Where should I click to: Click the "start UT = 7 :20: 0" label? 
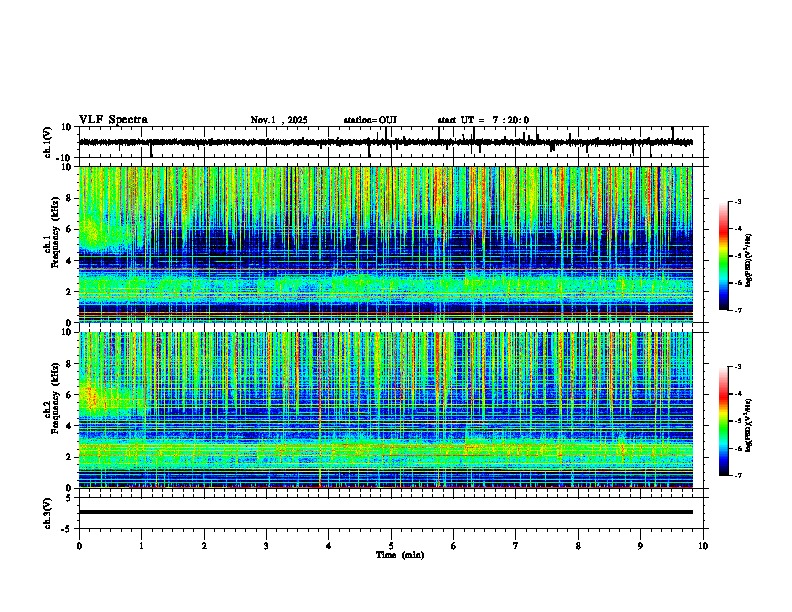pos(483,120)
